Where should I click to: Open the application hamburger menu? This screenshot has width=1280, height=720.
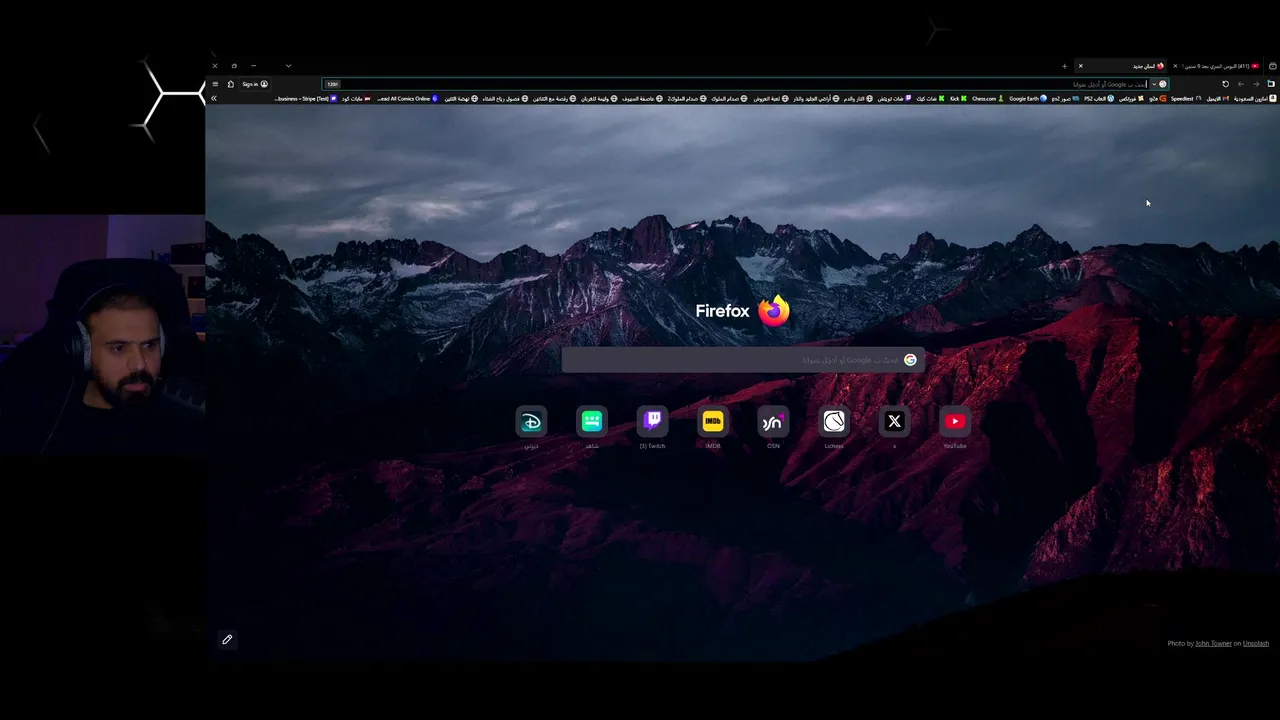click(215, 84)
